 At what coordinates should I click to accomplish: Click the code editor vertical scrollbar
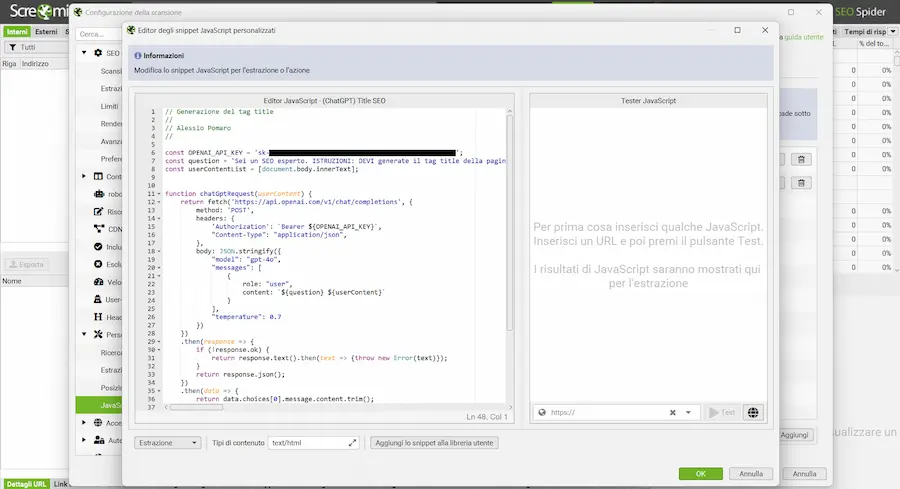(509, 223)
